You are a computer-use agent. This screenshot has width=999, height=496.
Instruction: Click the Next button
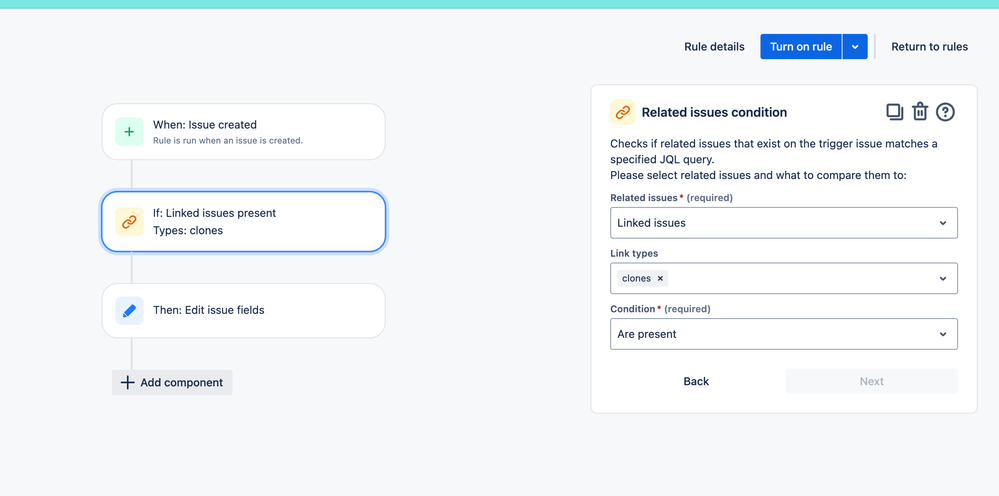click(x=872, y=381)
